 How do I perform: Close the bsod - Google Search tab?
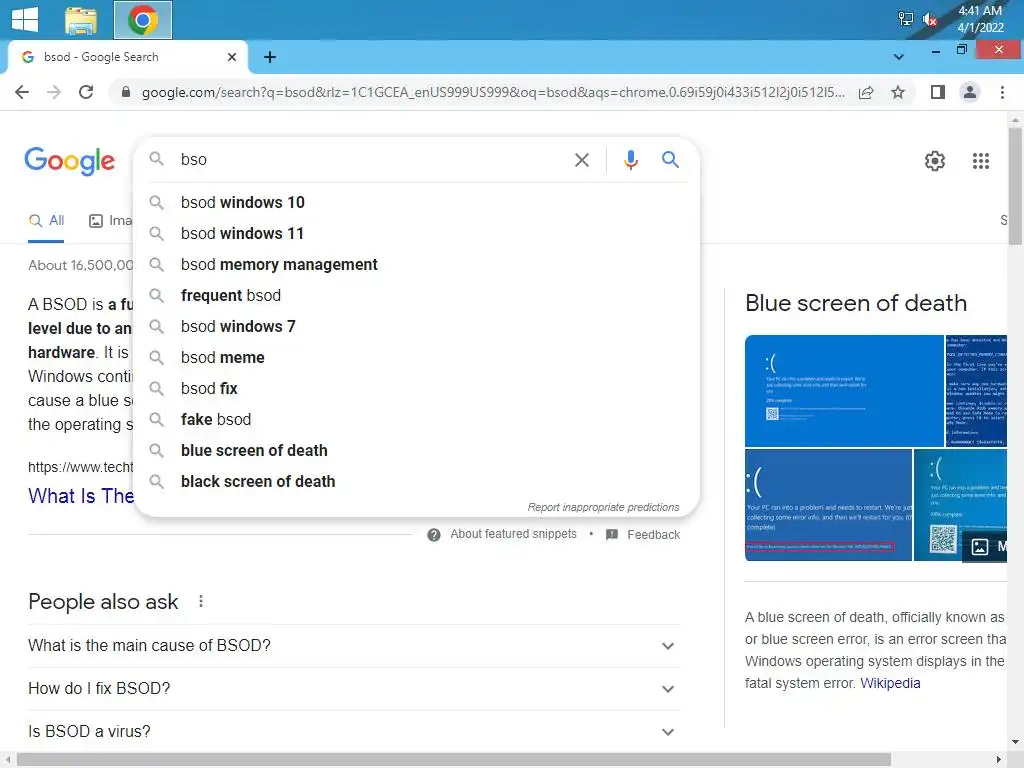(x=232, y=57)
